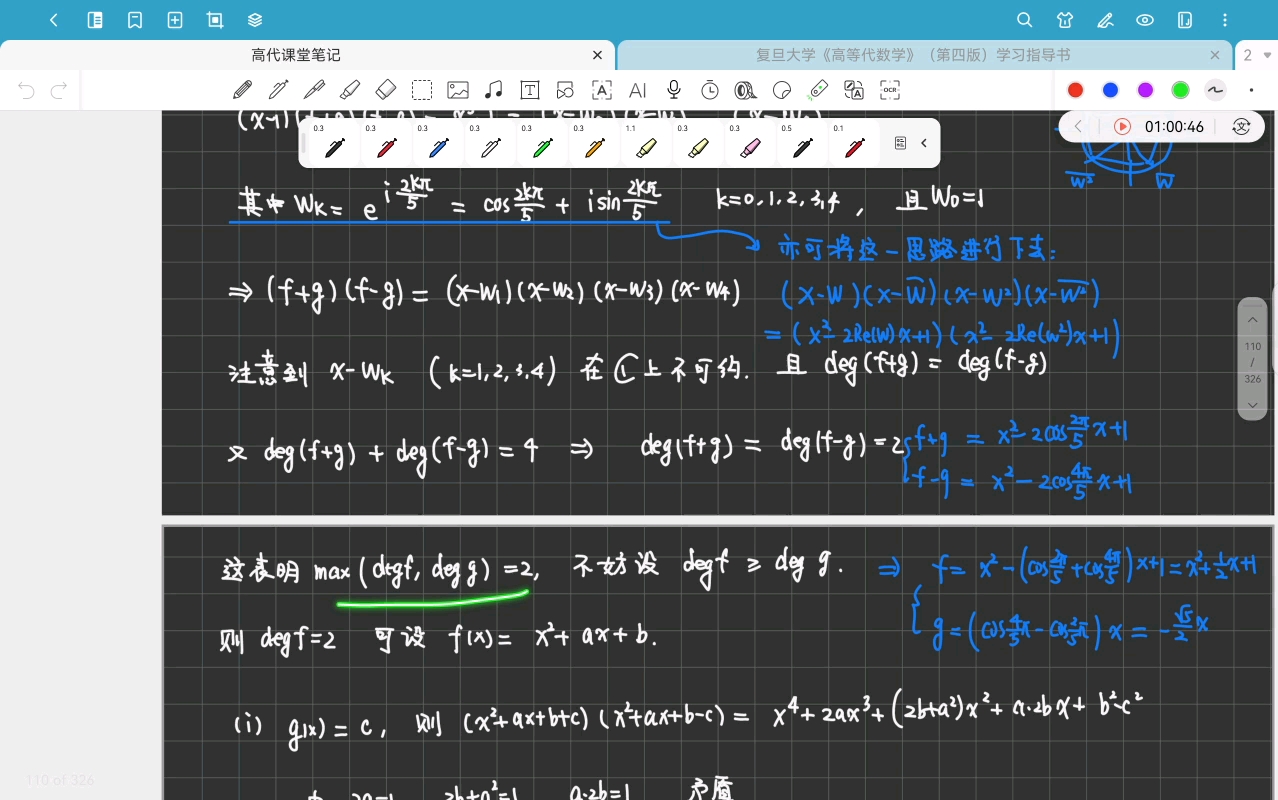
Task: Collapse the pen preset bar arrow
Action: 924,143
